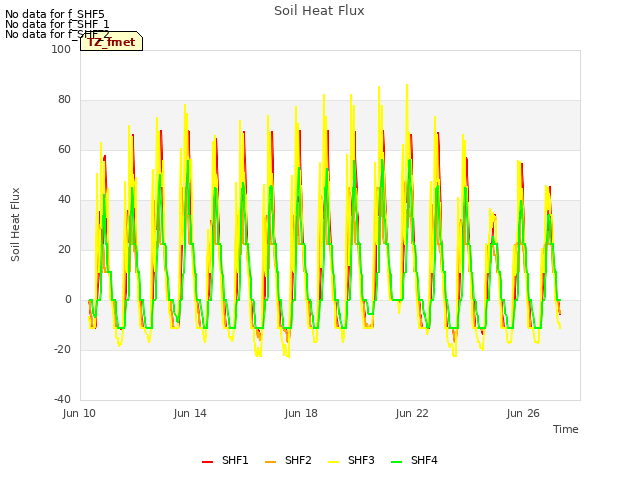Click the SHF2 orange legend swatch
Viewport: 640px width, 480px height.
270,462
